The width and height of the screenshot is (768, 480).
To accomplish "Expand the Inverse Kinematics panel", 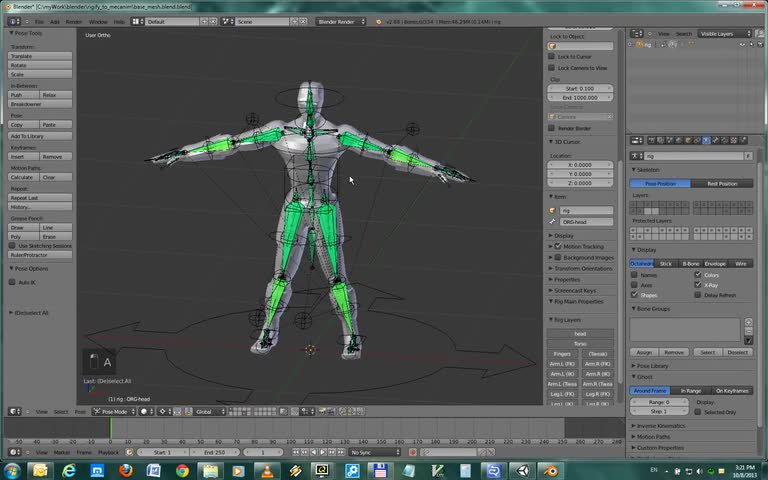I will [x=660, y=426].
